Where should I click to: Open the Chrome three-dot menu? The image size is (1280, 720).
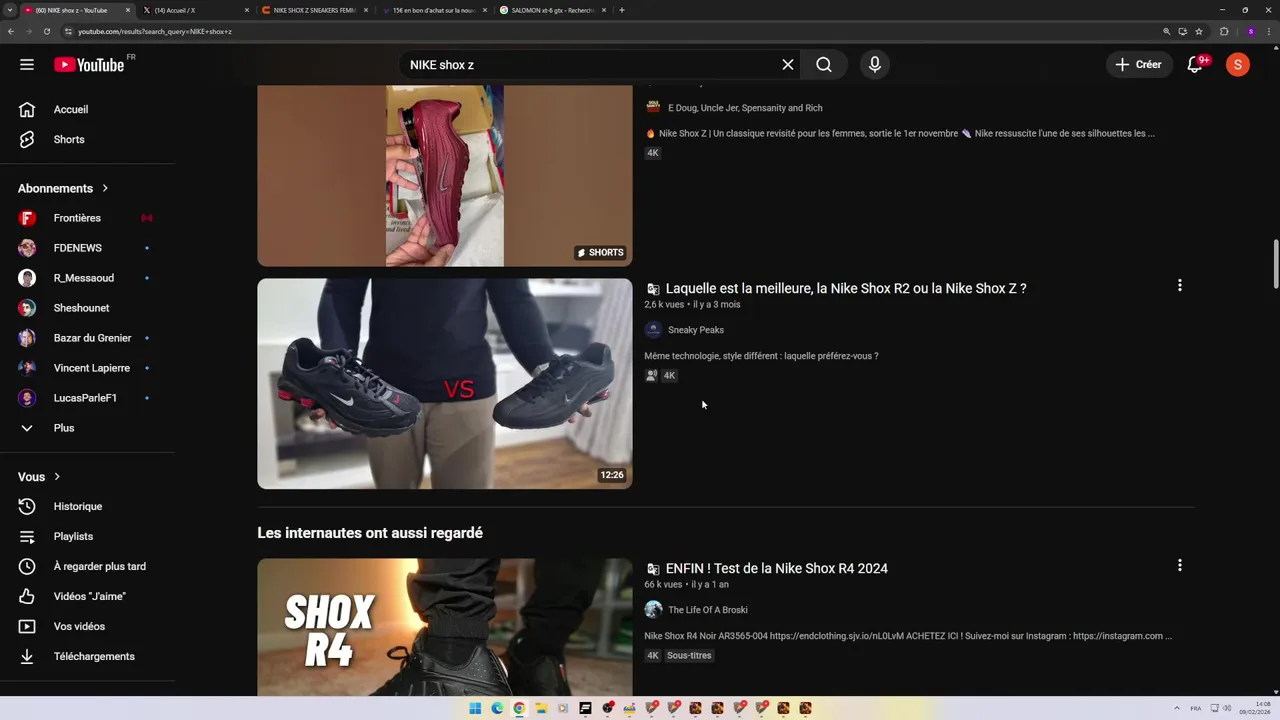(1270, 31)
